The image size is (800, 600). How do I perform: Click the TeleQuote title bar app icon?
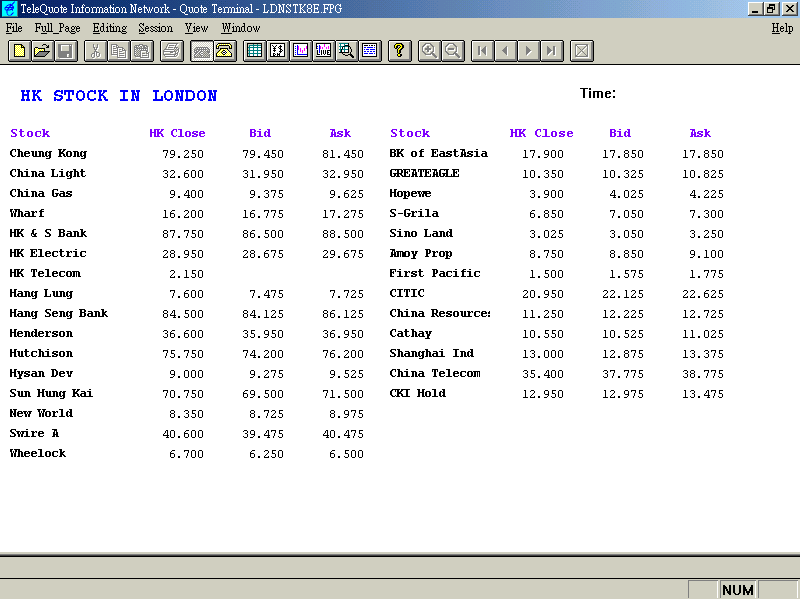[9, 9]
